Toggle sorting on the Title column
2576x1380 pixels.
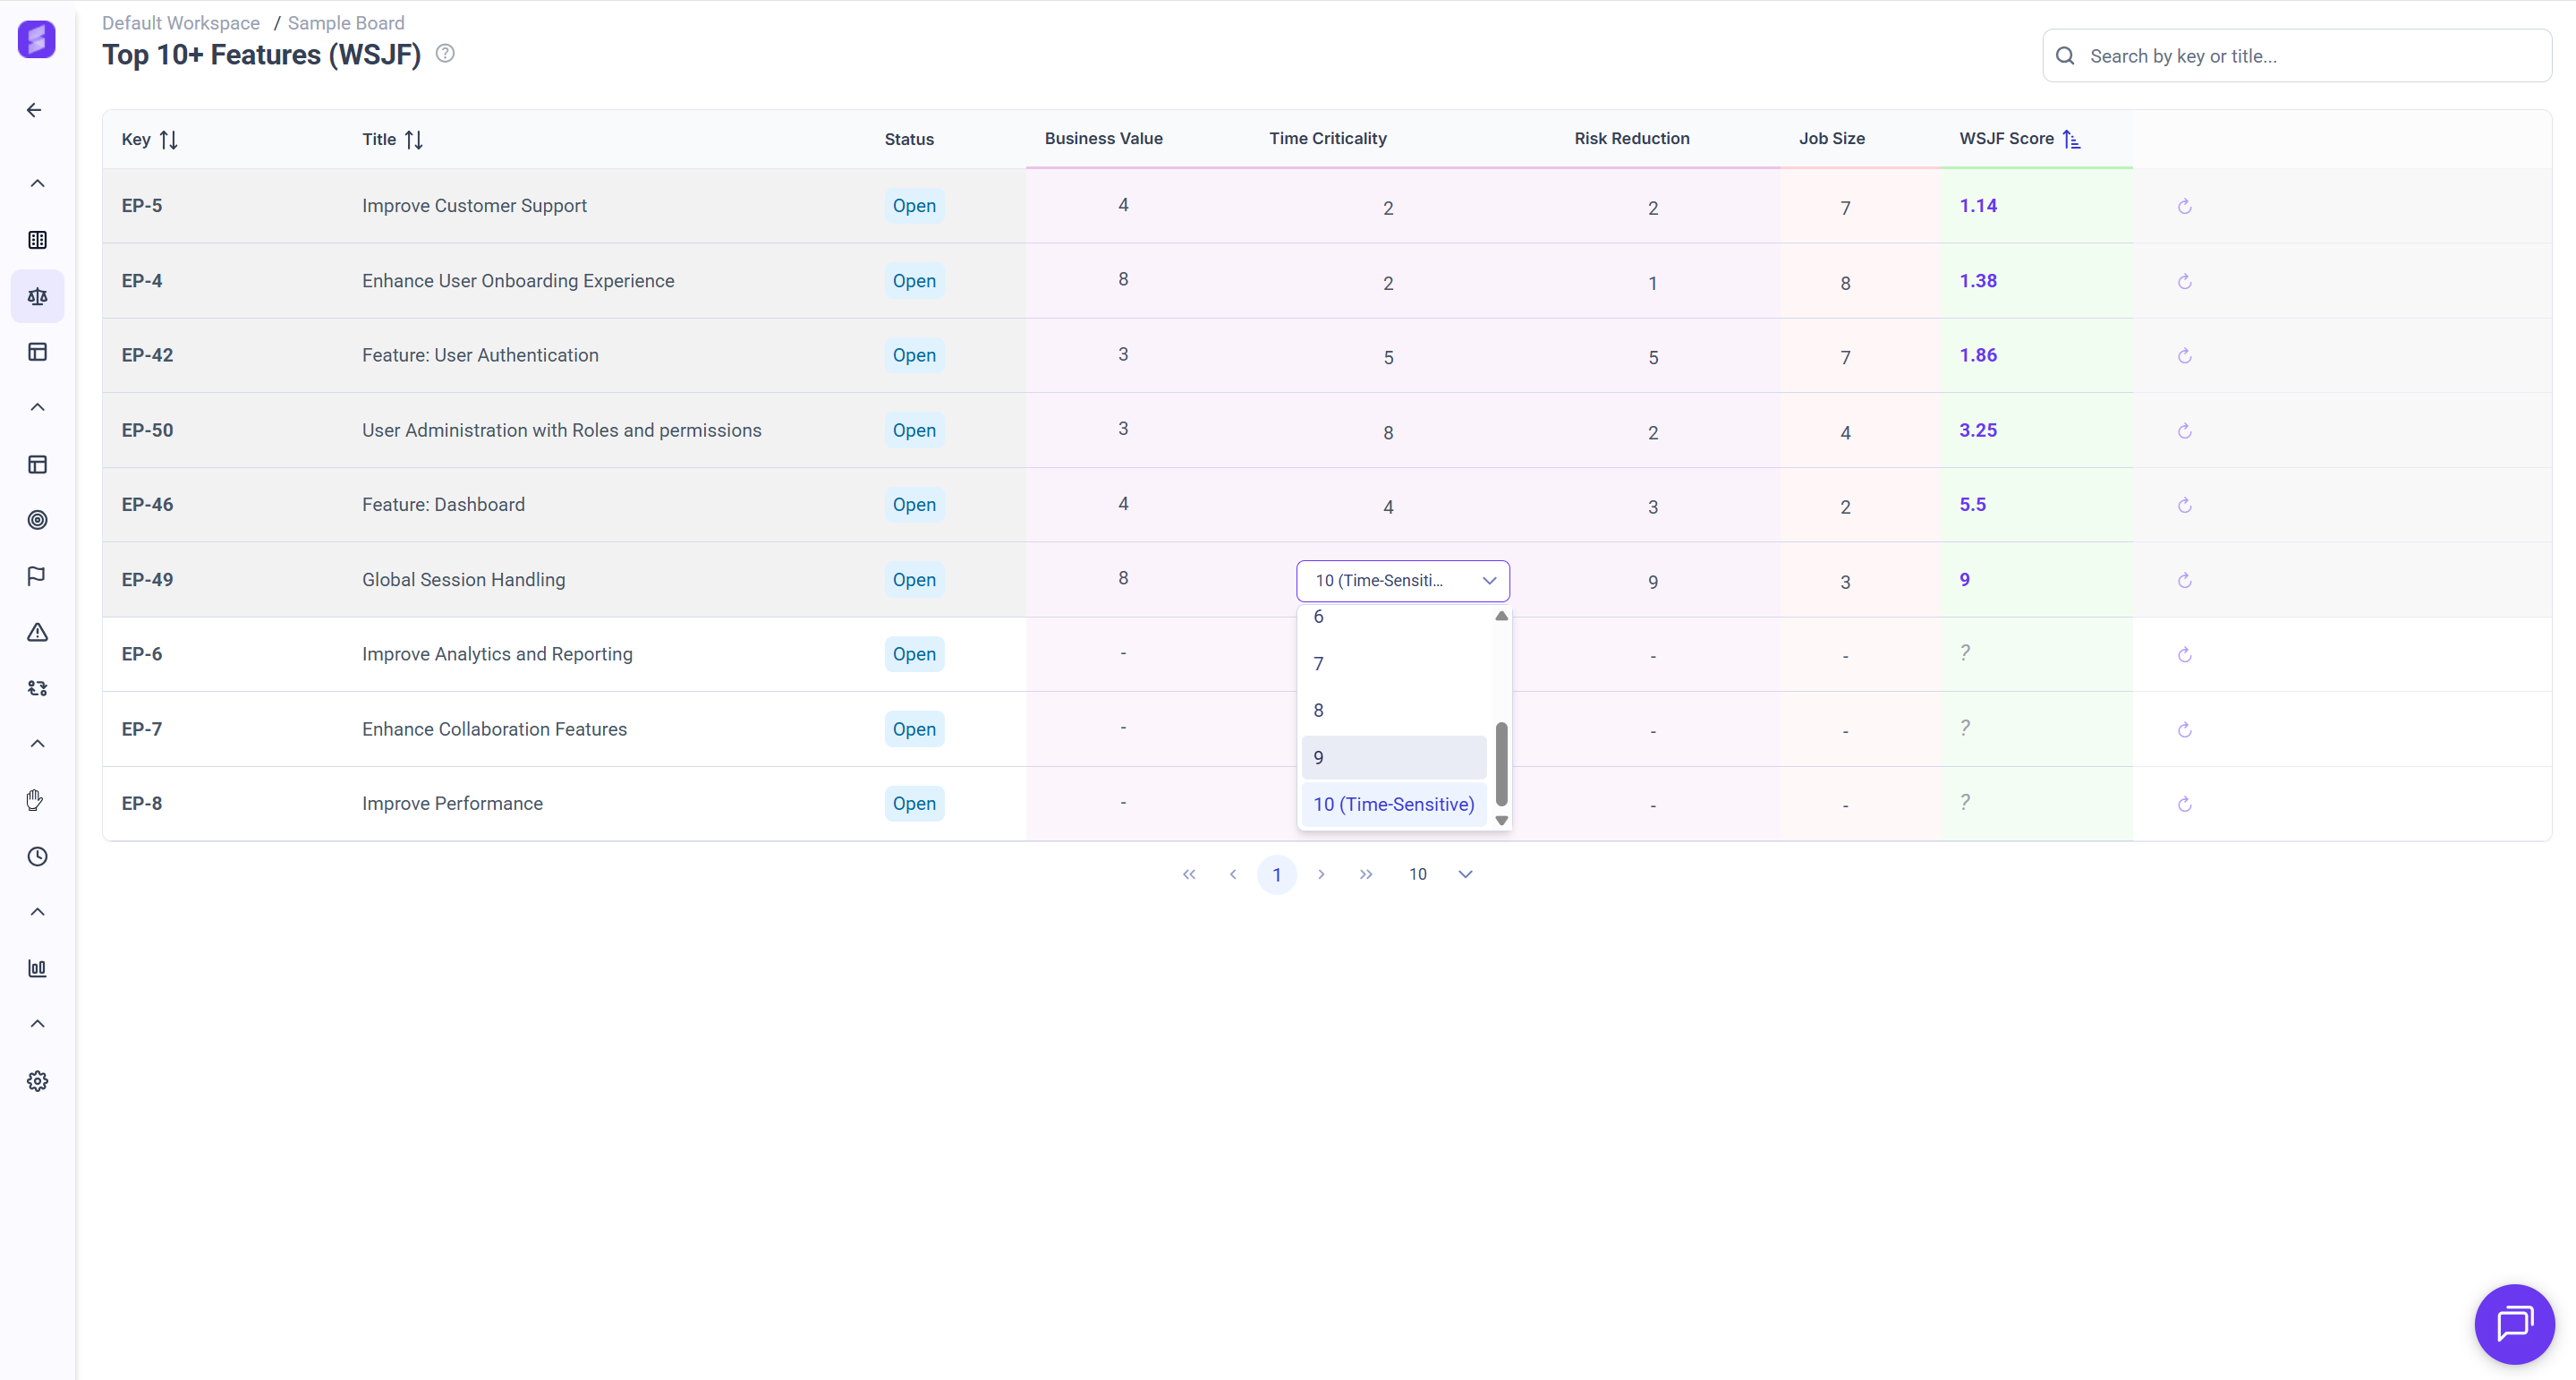(x=414, y=140)
